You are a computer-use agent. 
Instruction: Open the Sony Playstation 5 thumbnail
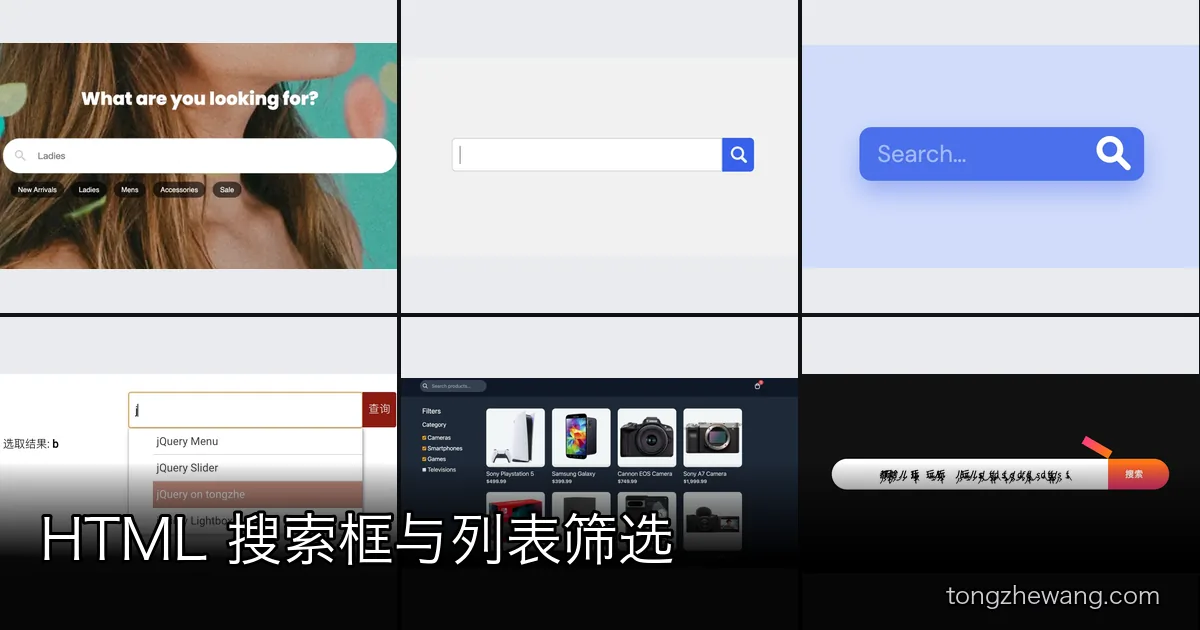pos(515,438)
